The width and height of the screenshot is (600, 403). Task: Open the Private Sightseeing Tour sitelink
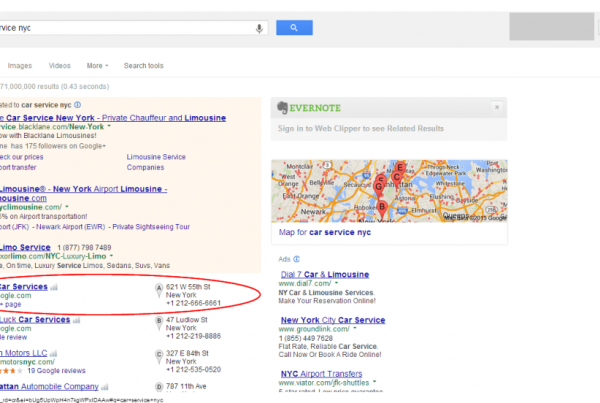coord(151,227)
